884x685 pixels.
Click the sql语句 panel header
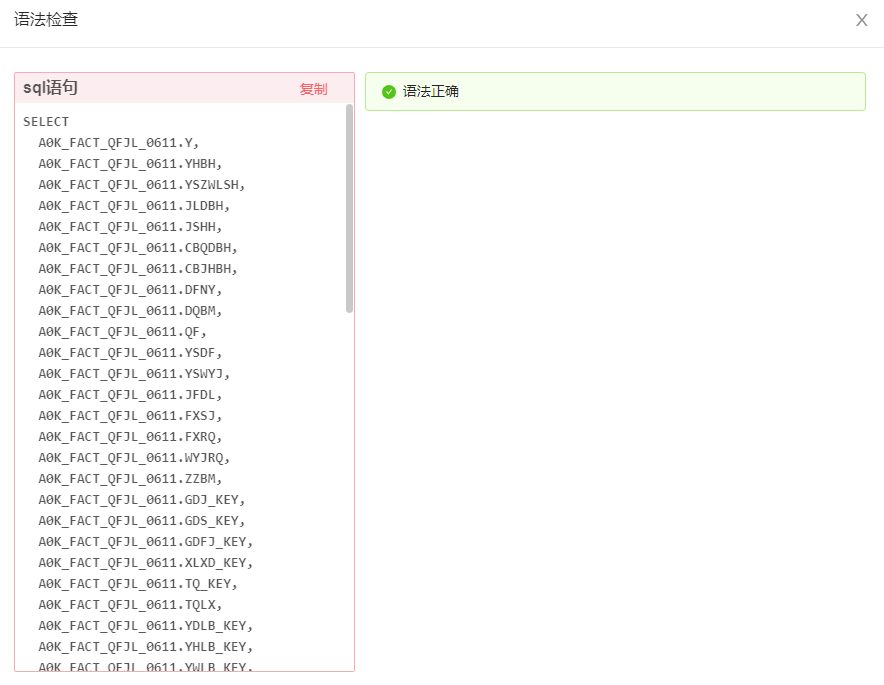(50, 88)
